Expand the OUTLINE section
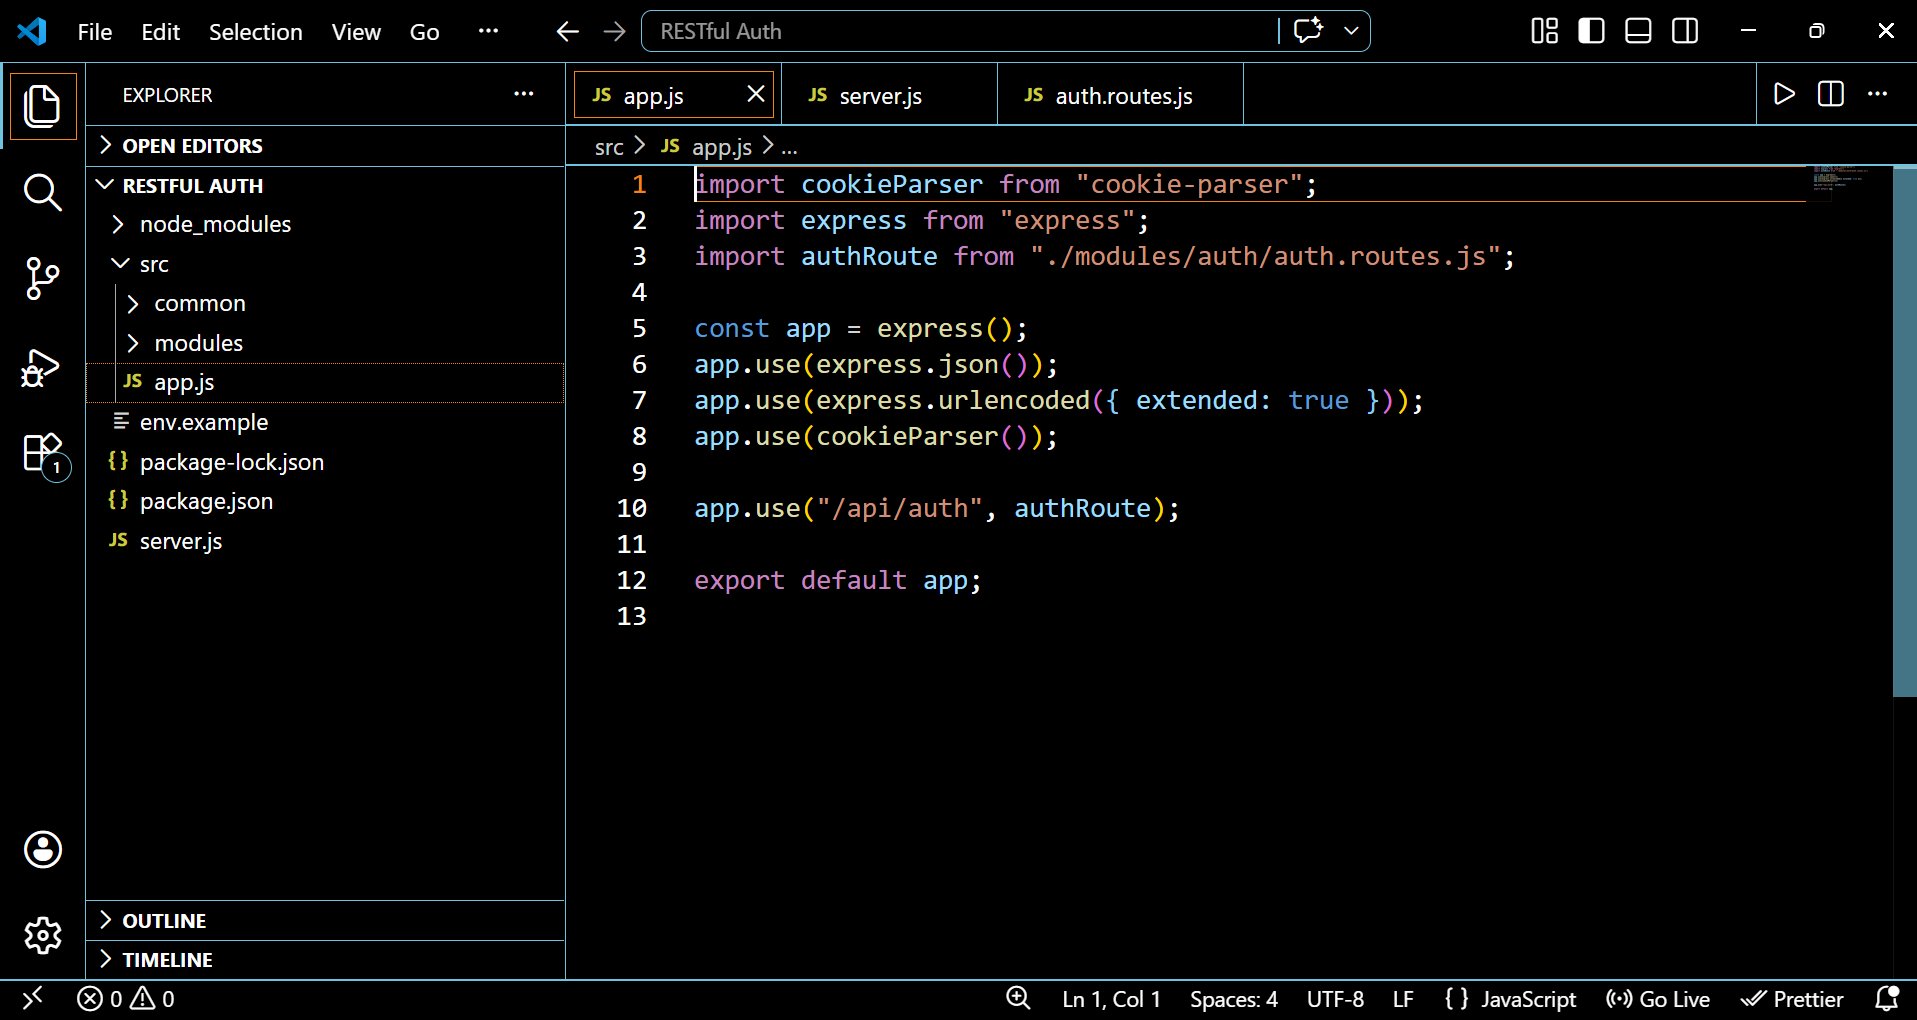The height and width of the screenshot is (1020, 1917). [164, 921]
